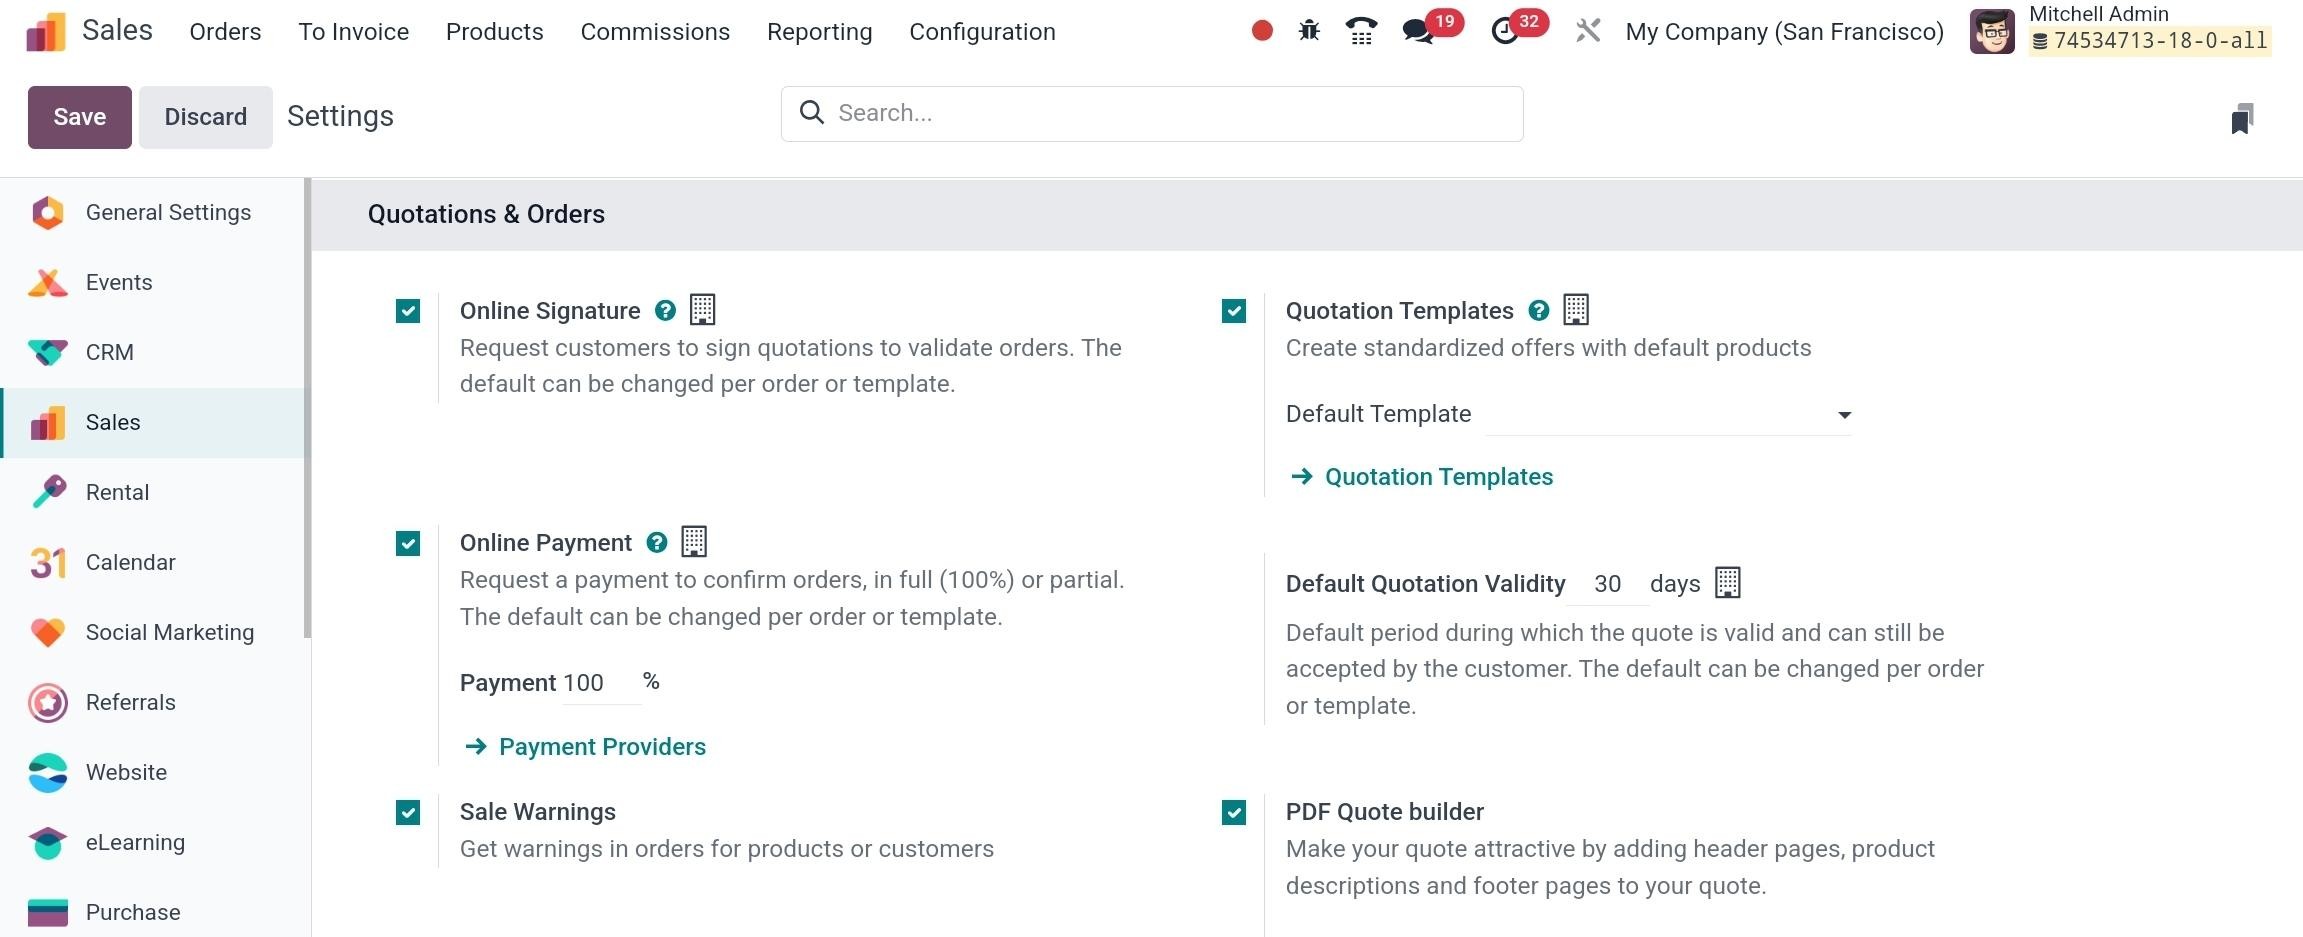Open the VoIP phone dialer icon

pos(1361,31)
